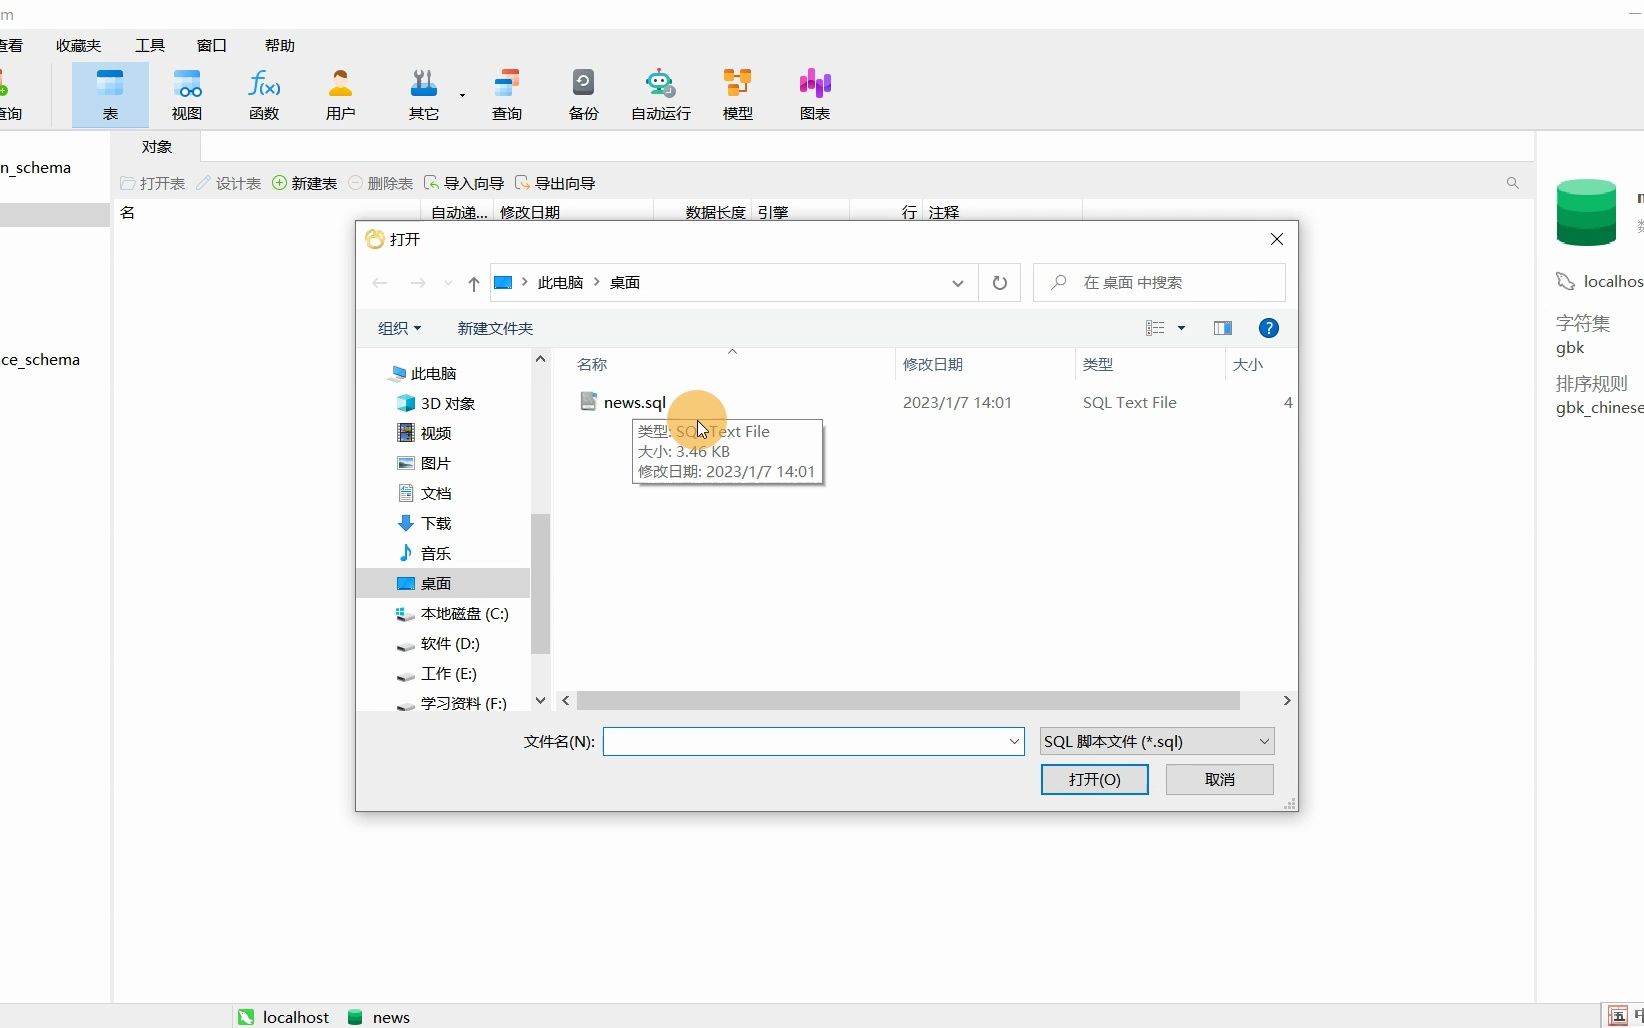
Task: Open the 用户 (User) toolbar icon
Action: point(341,95)
